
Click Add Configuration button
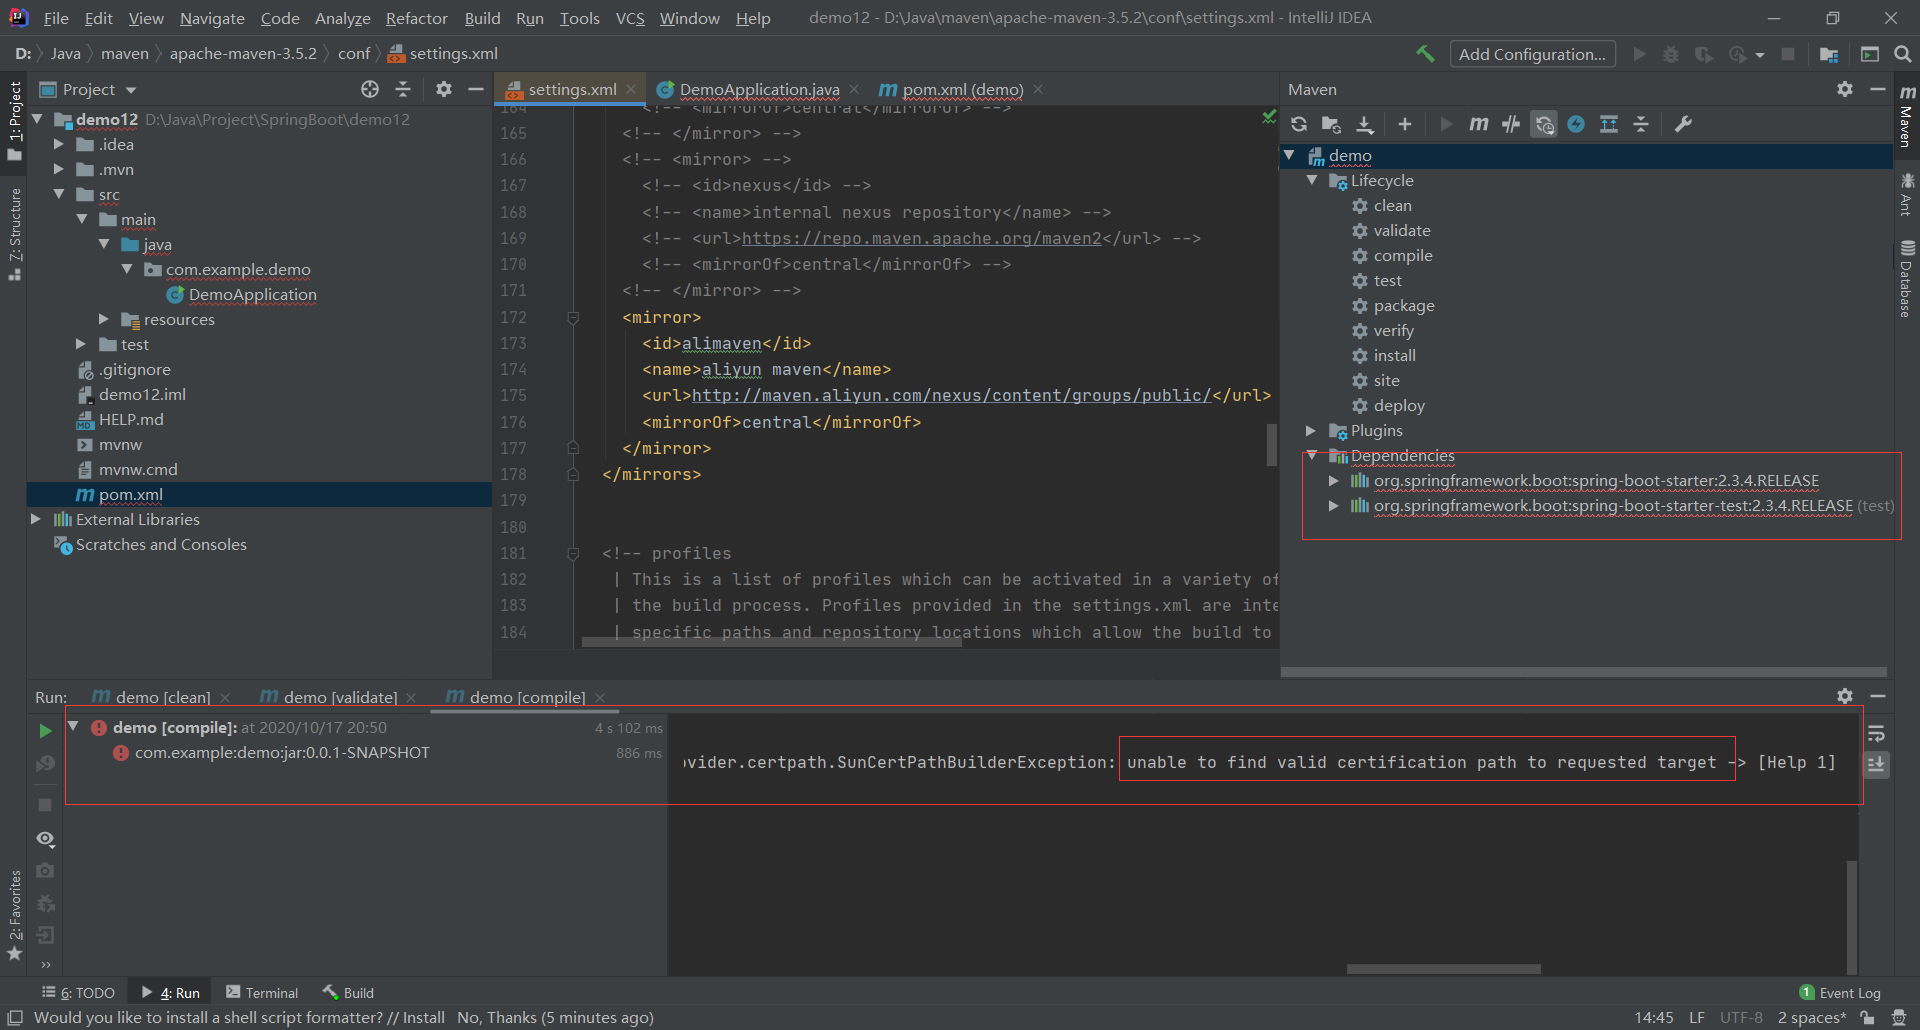1532,54
